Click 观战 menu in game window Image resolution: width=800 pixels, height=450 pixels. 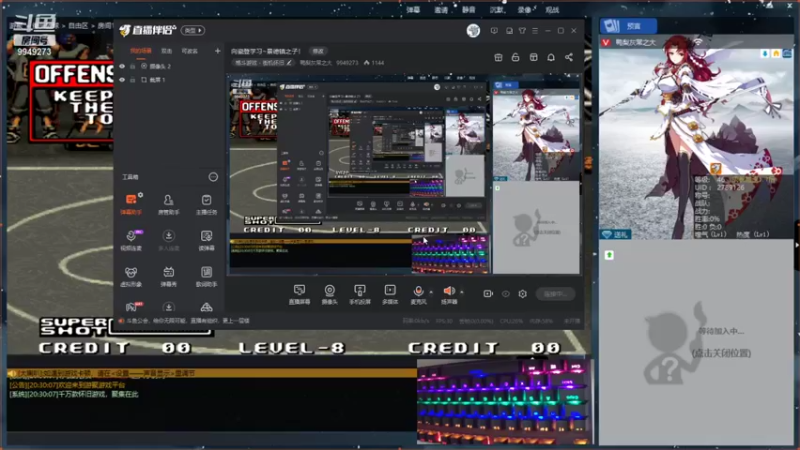[x=552, y=10]
